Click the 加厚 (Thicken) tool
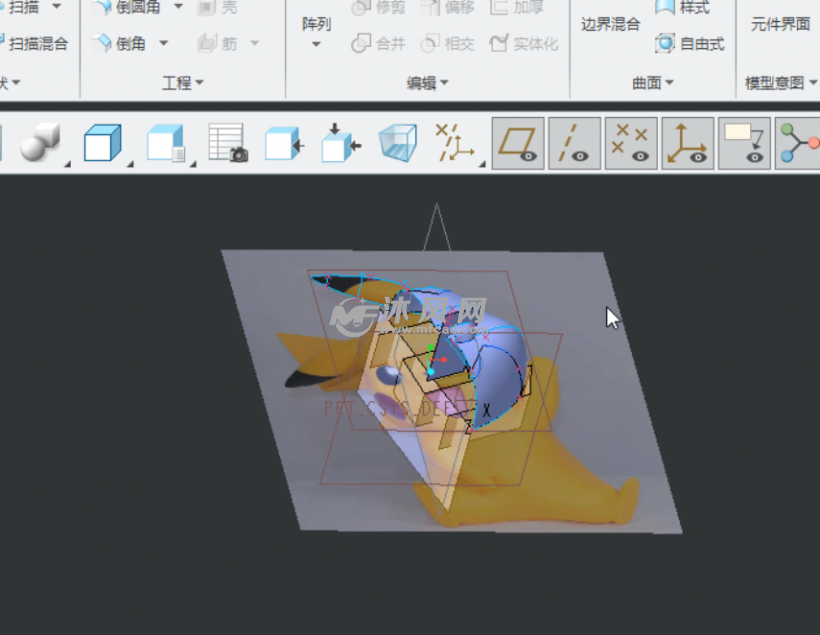Screen dimensions: 820x635 coord(518,7)
